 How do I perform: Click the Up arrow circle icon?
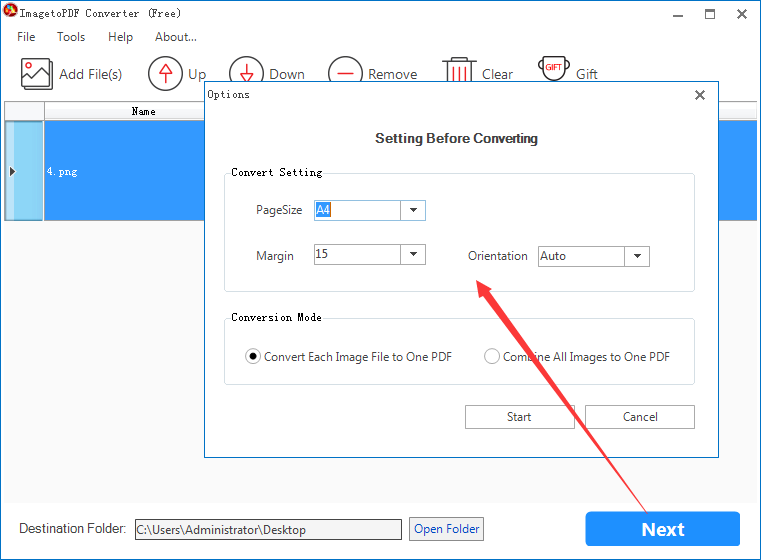(x=165, y=74)
